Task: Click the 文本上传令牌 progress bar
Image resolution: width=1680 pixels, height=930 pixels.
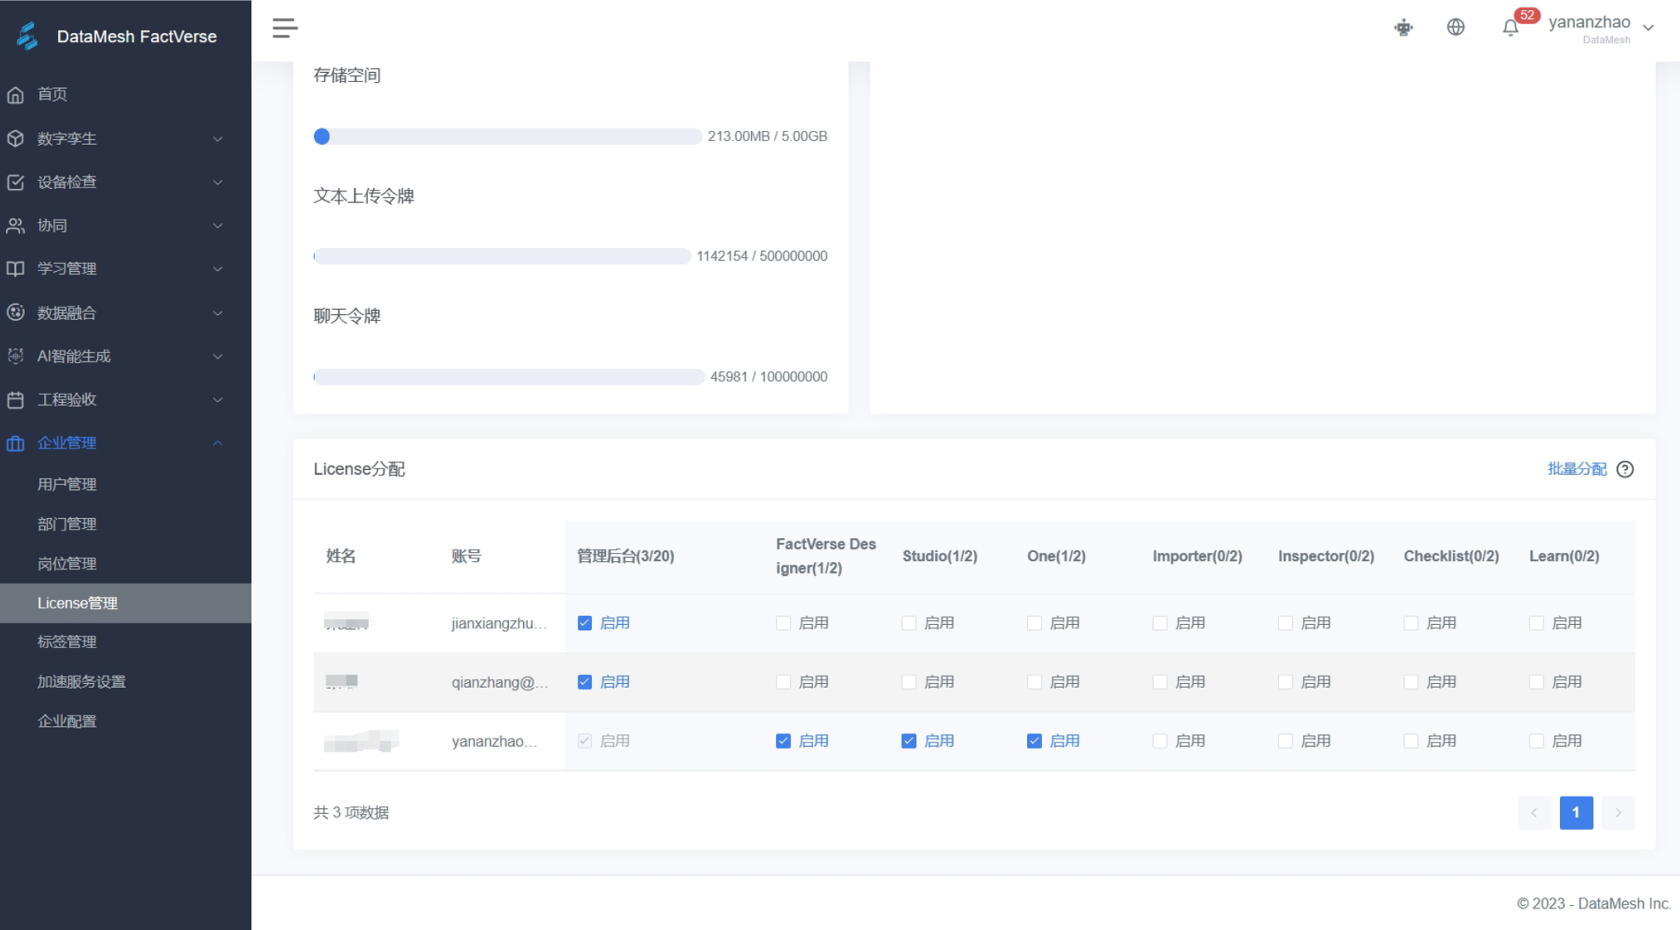Action: pos(502,256)
